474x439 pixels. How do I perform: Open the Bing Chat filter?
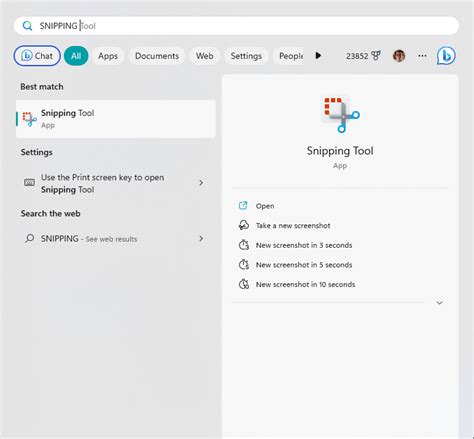click(x=37, y=56)
